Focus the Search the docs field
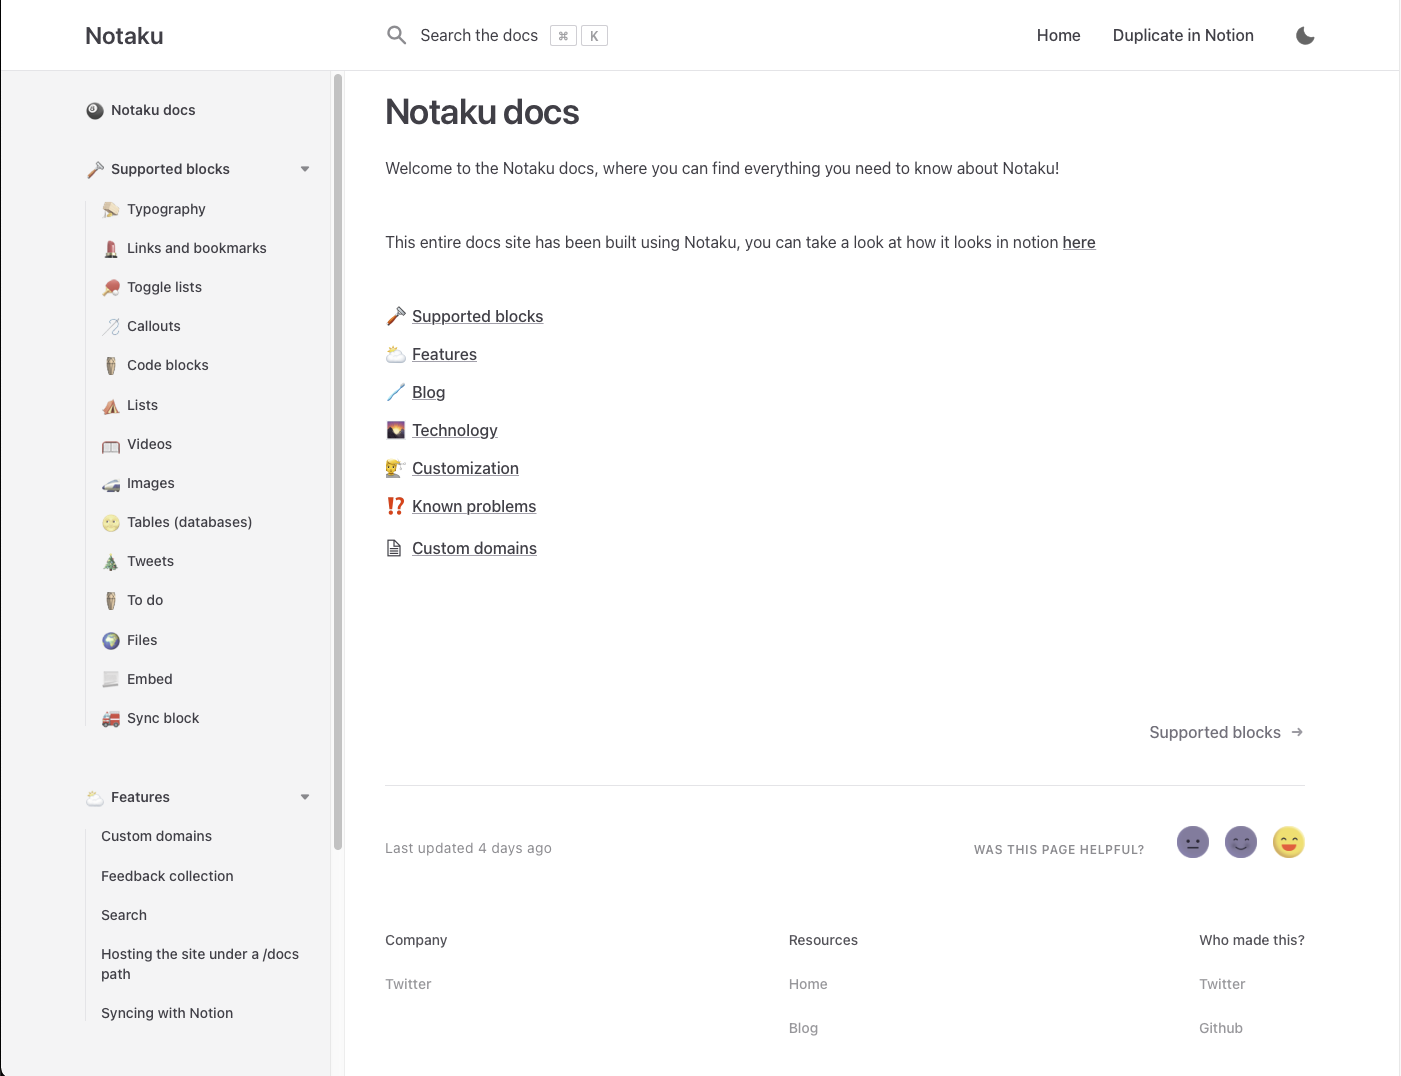The height and width of the screenshot is (1076, 1401). (497, 36)
